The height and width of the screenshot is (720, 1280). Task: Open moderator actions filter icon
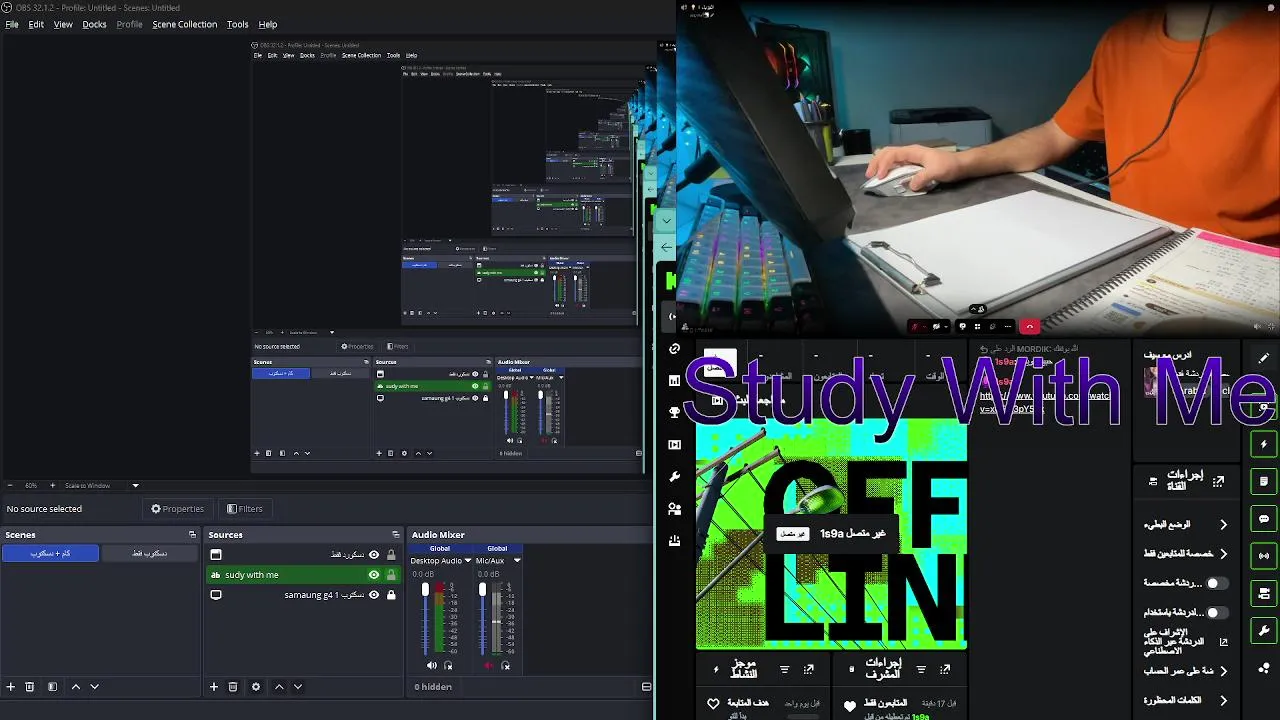tap(921, 670)
